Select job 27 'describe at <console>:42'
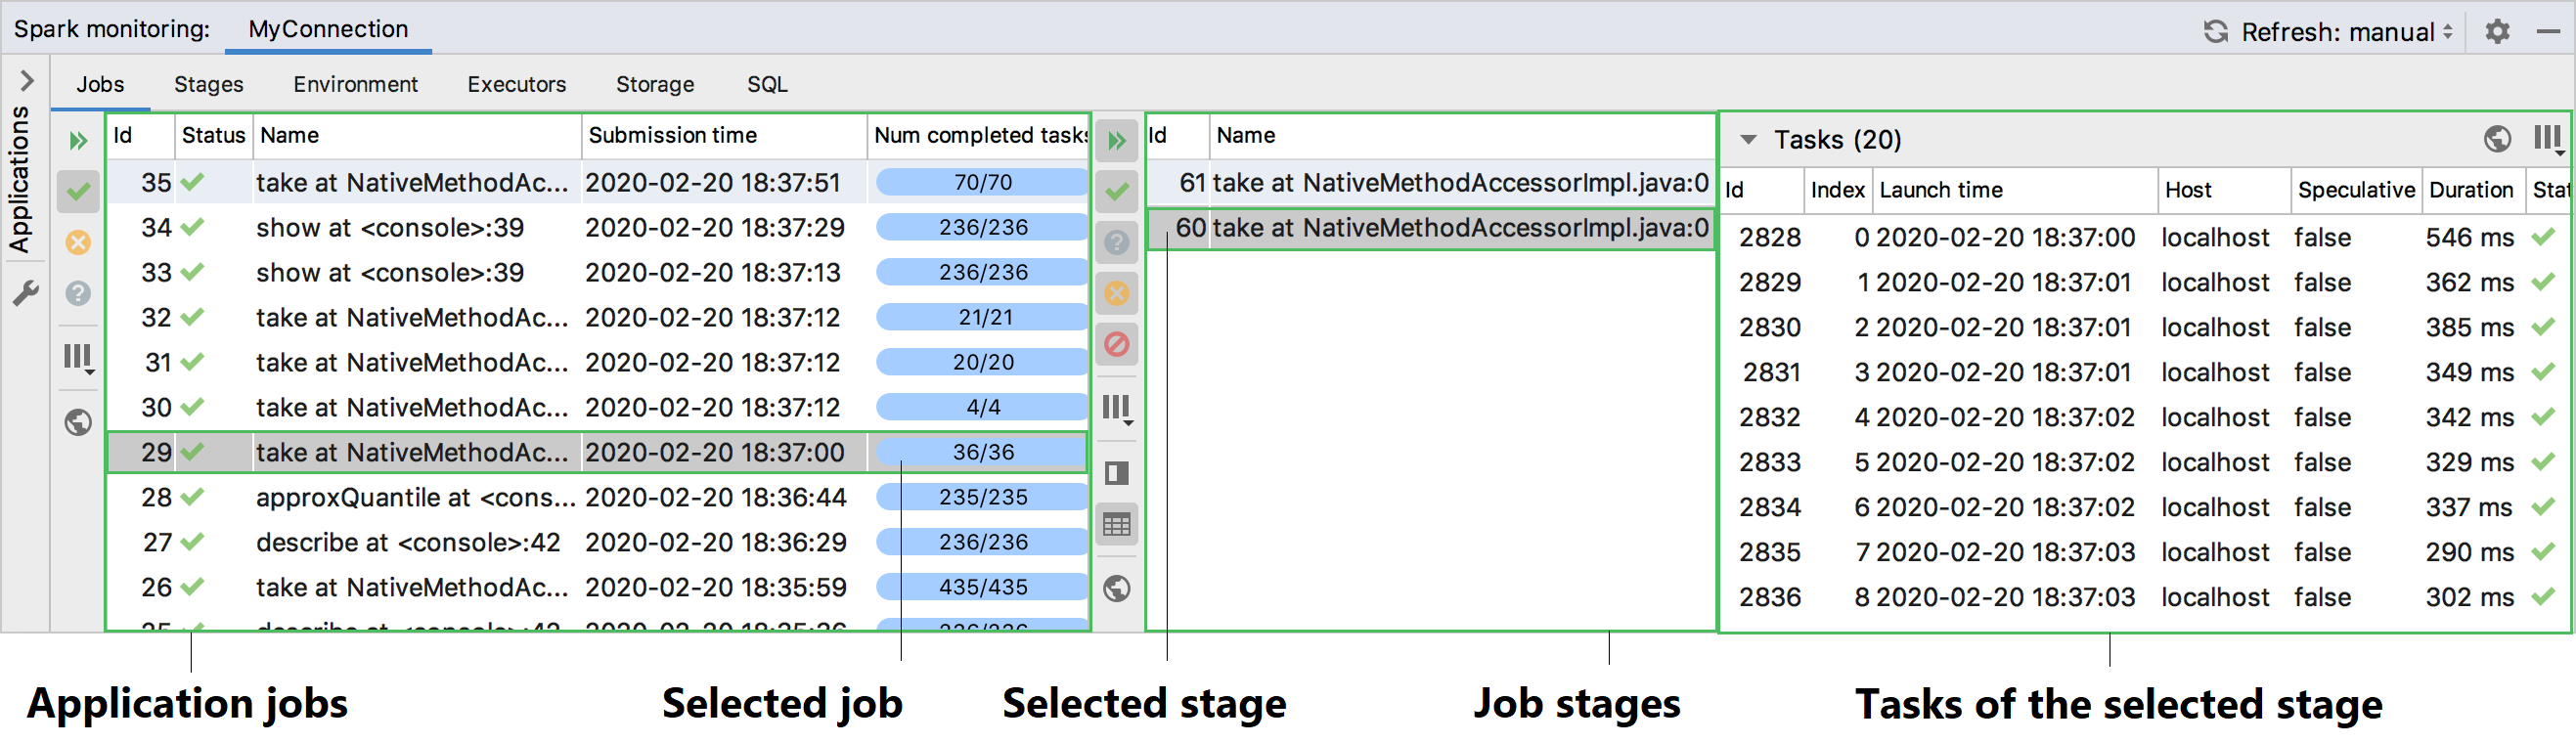2576x743 pixels. [598, 542]
